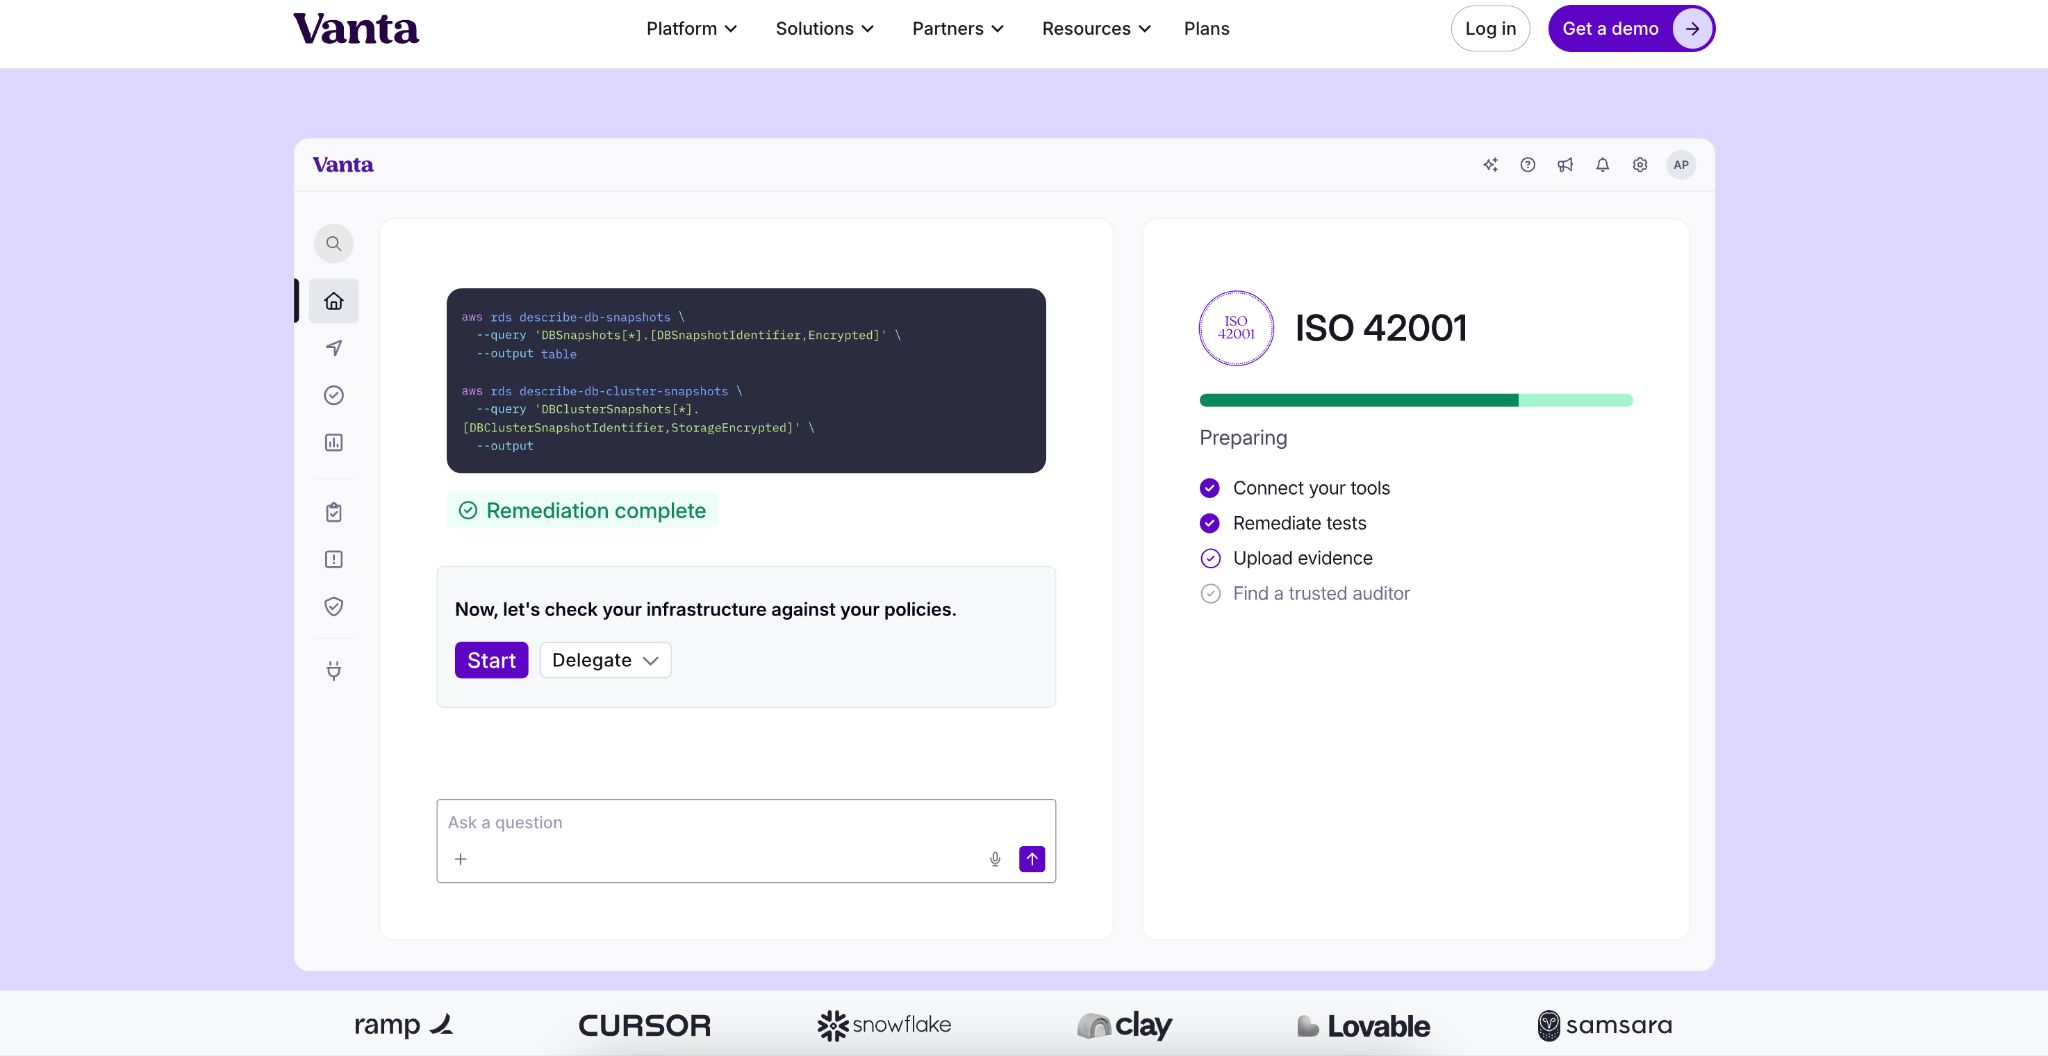Viewport: 2048px width, 1056px height.
Task: Open the help question mark icon
Action: pos(1528,165)
